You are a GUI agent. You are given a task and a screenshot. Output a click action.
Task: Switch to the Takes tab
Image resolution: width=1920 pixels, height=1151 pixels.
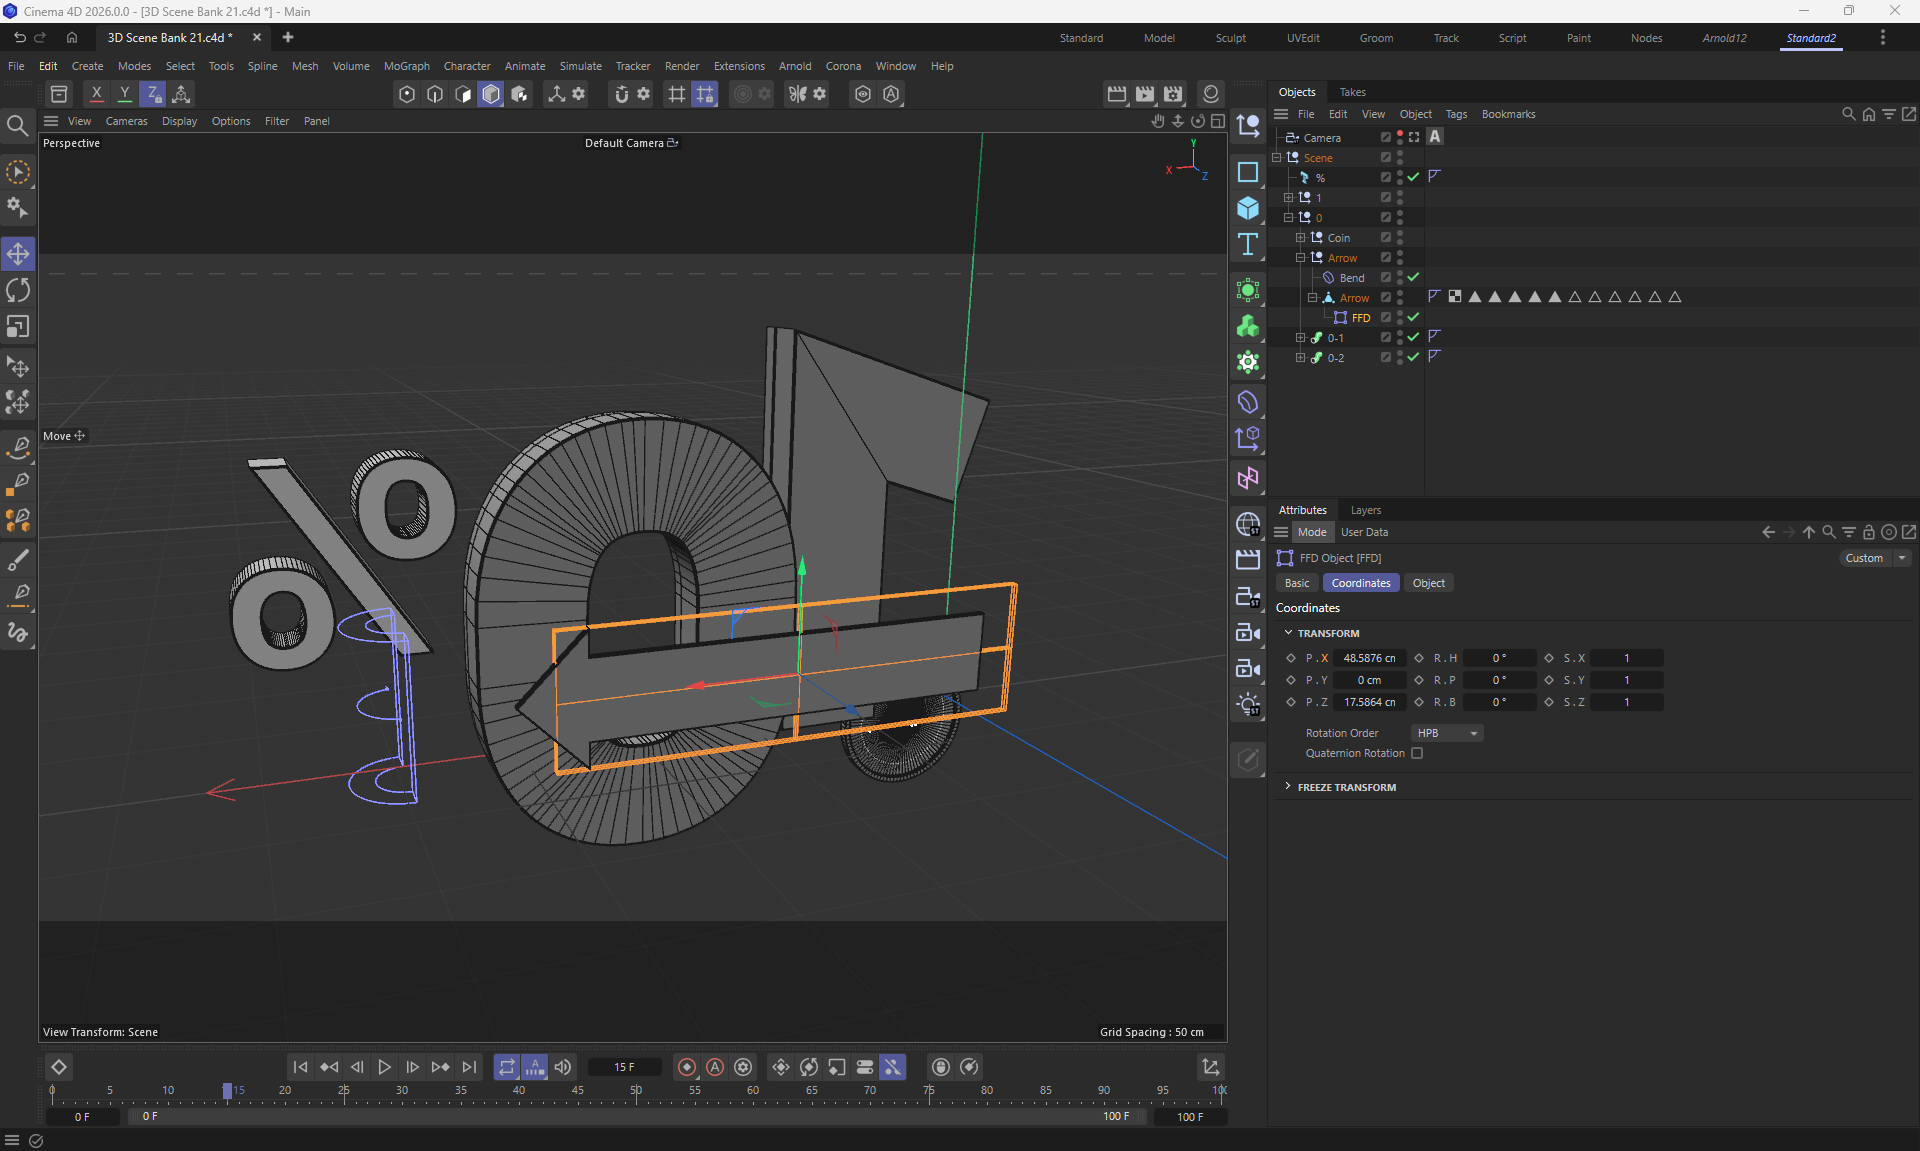1352,92
